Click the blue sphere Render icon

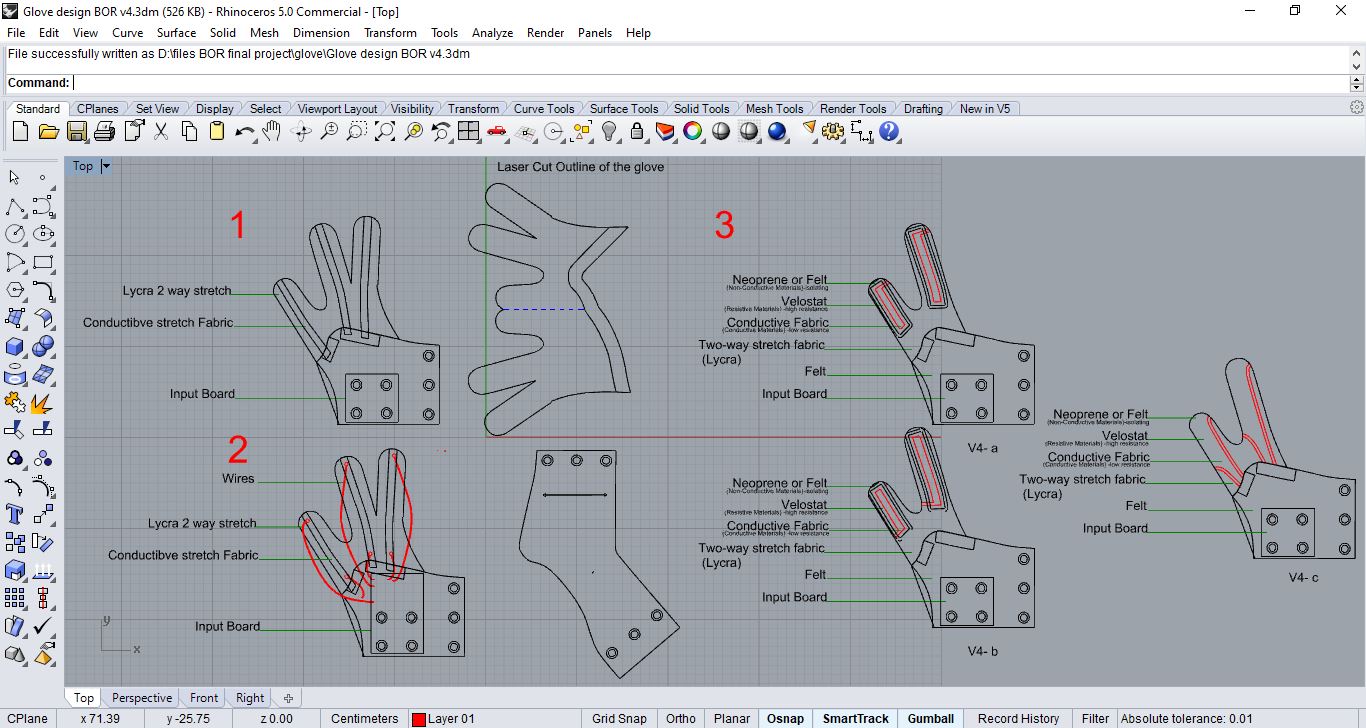coord(777,131)
